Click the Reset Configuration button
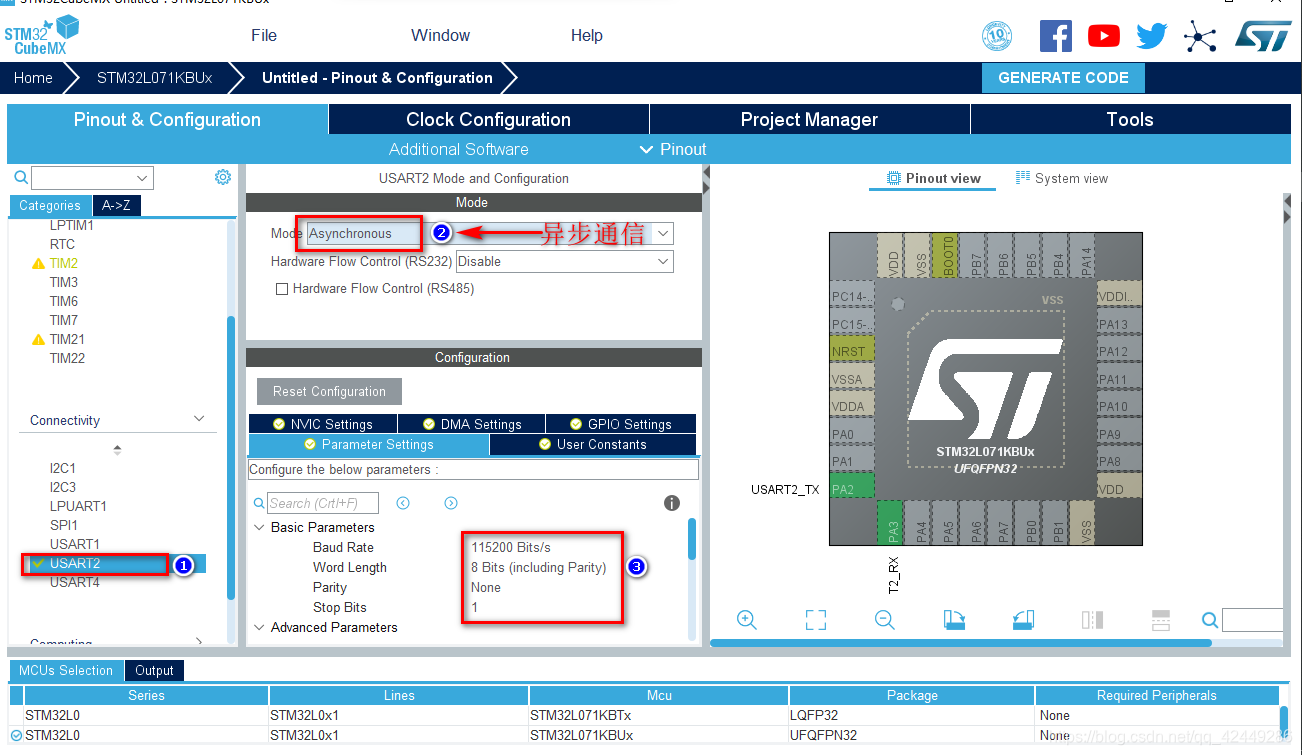This screenshot has height=755, width=1302. (x=329, y=391)
